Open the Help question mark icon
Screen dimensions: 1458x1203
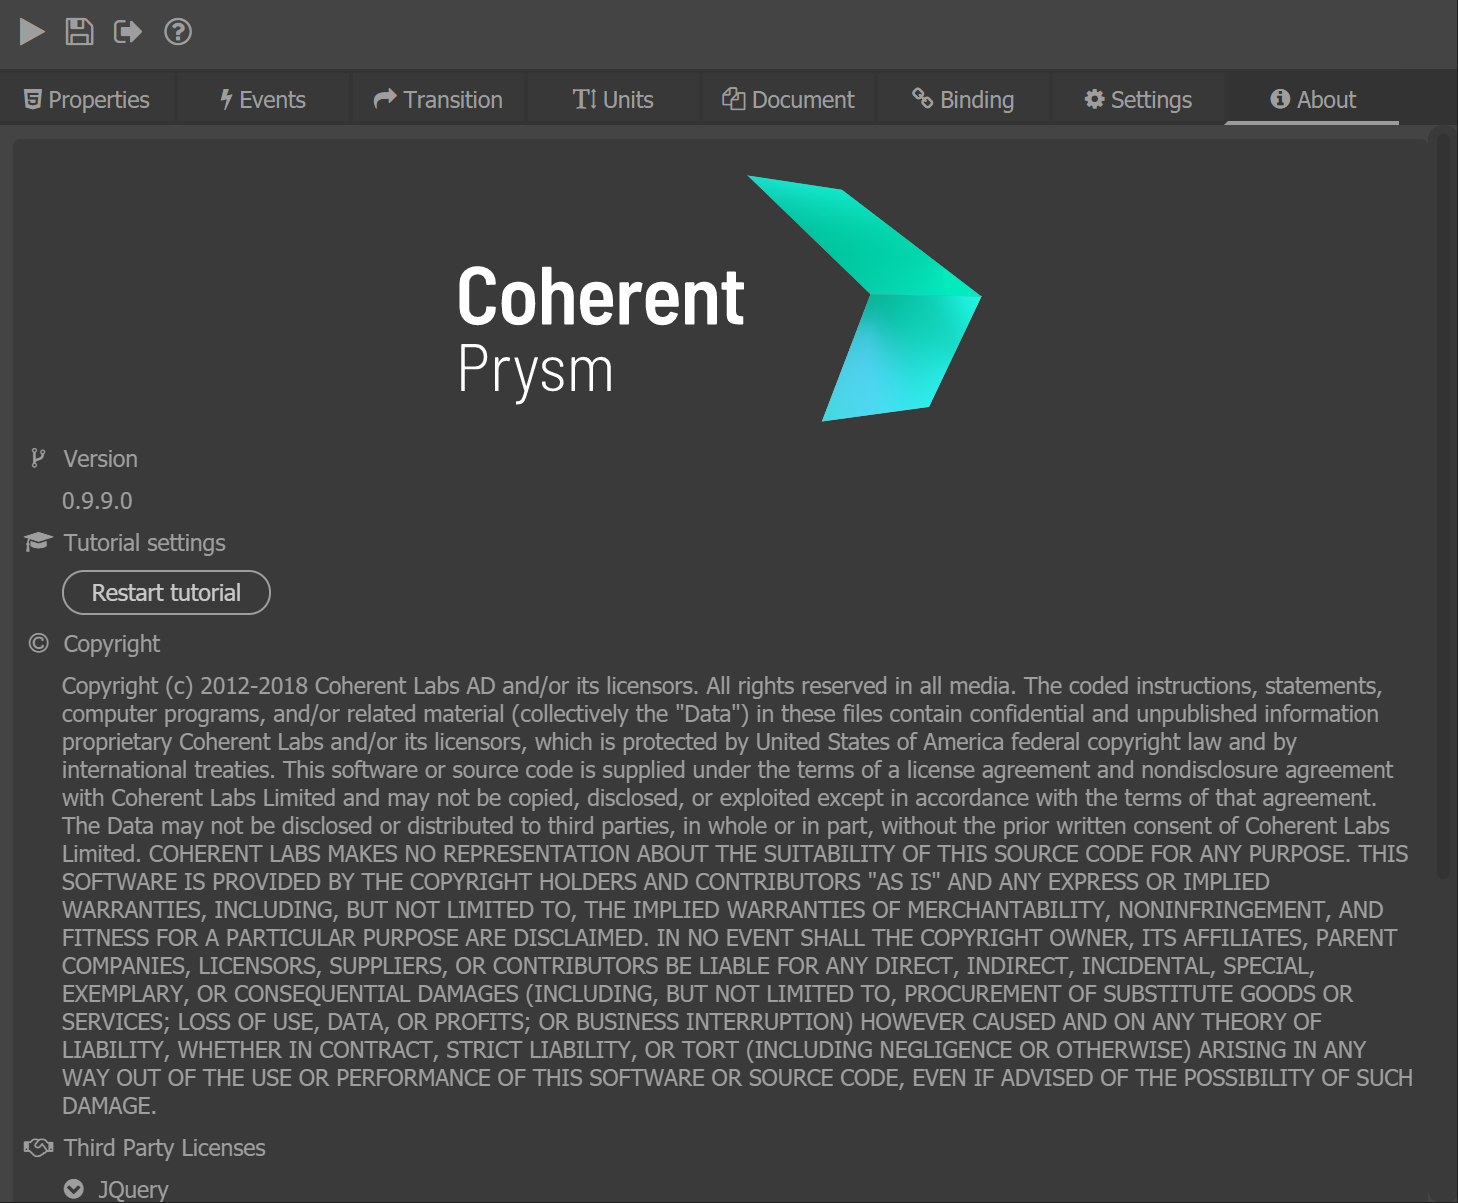[178, 32]
